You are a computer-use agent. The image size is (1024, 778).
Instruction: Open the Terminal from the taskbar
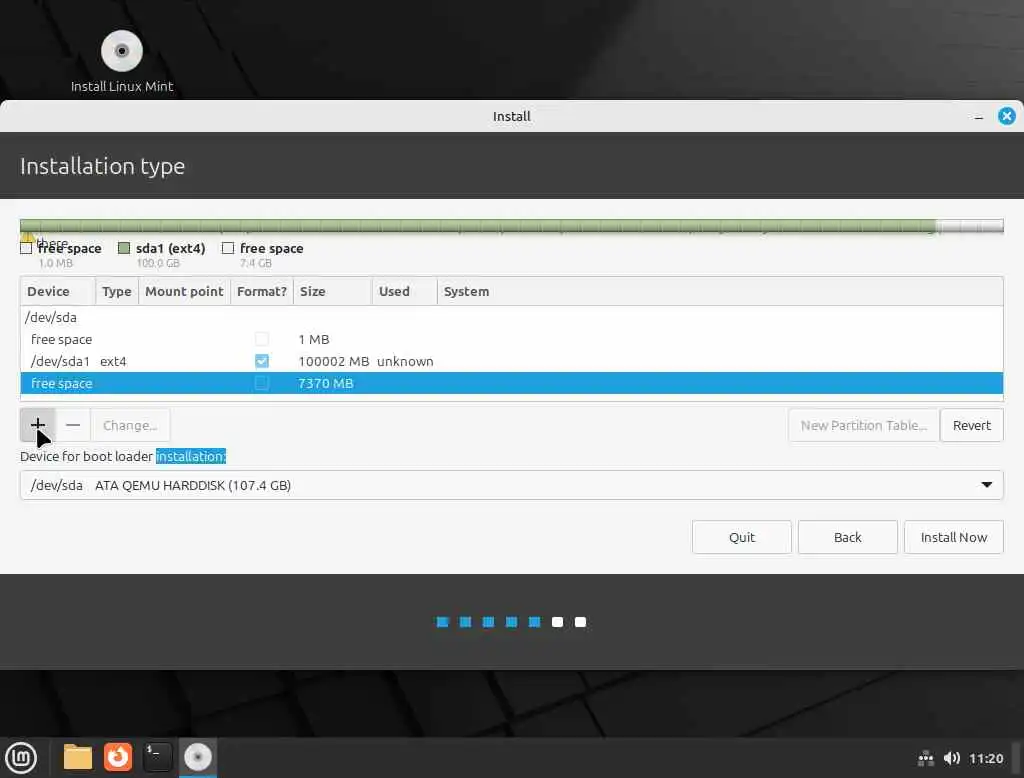(157, 758)
